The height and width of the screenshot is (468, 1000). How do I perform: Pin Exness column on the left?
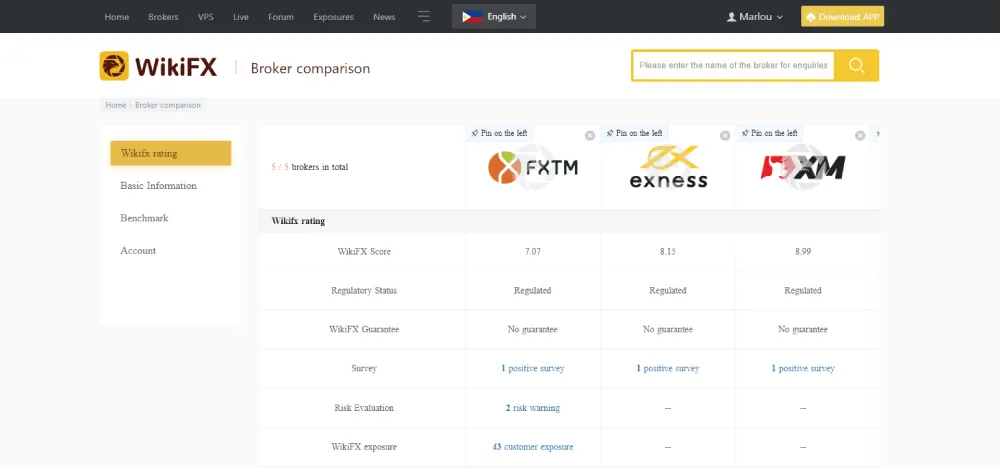coord(635,133)
